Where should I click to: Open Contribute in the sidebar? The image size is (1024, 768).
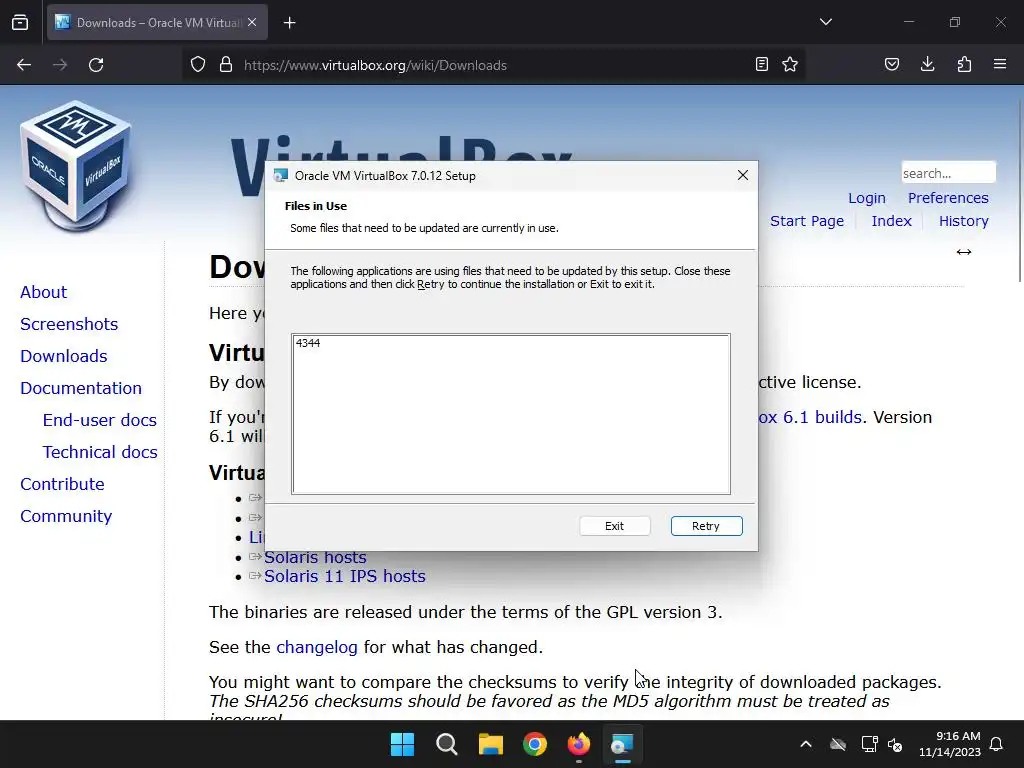click(x=62, y=484)
